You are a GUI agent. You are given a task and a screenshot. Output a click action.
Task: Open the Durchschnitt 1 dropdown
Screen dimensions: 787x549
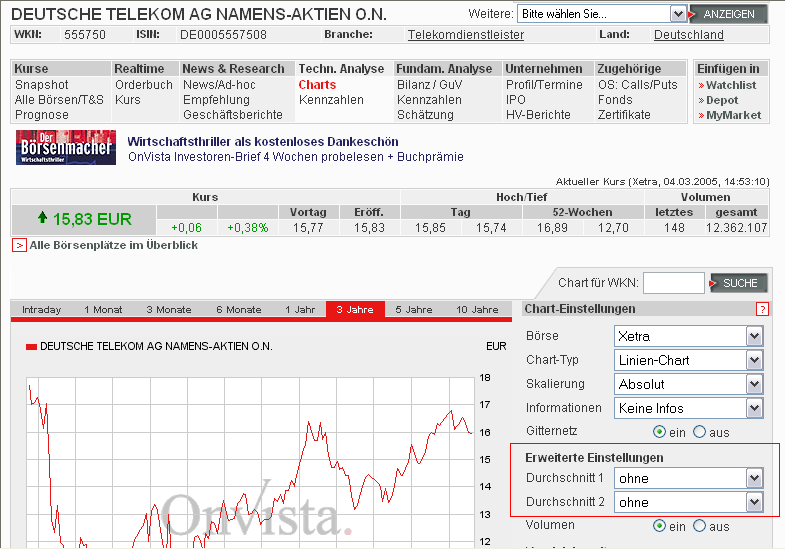click(689, 478)
